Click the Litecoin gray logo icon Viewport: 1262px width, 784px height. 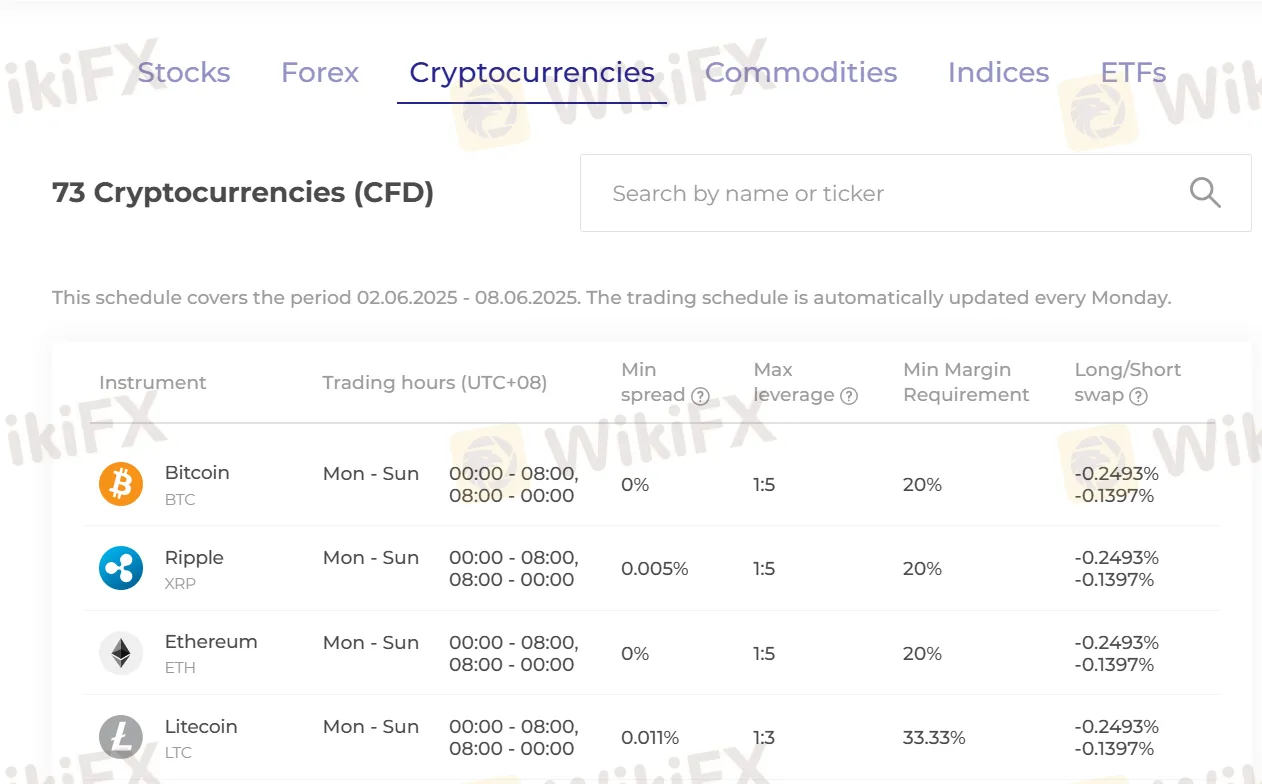click(x=121, y=738)
